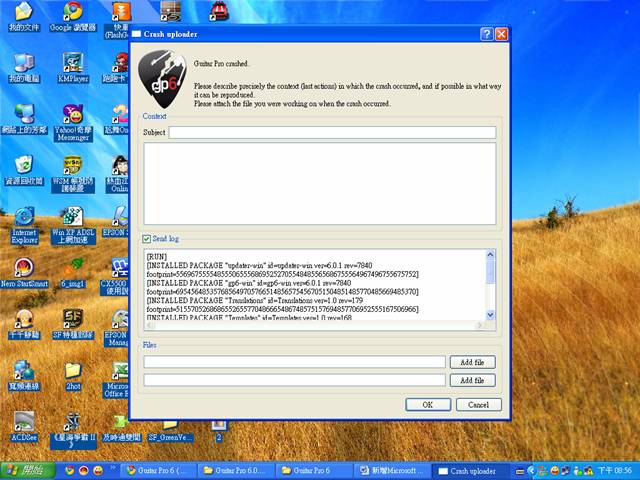
Task: Open the Start menu button
Action: 28,471
